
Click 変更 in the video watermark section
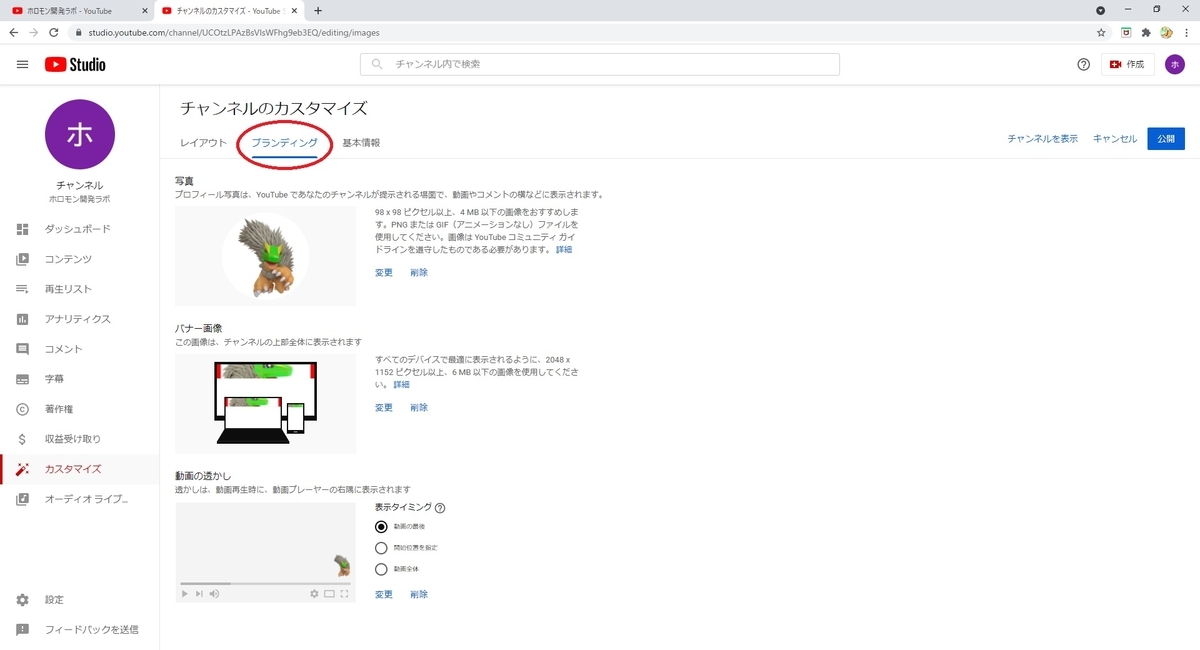(384, 595)
